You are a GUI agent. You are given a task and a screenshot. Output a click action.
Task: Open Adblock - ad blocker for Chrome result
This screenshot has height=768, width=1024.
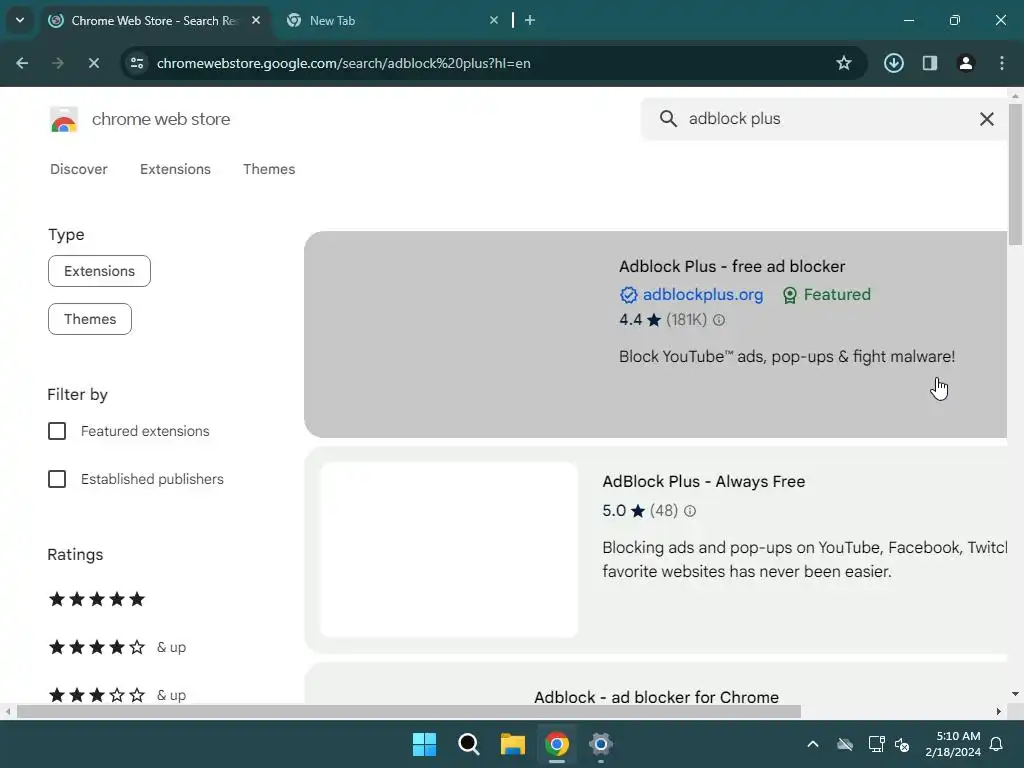[x=656, y=697]
